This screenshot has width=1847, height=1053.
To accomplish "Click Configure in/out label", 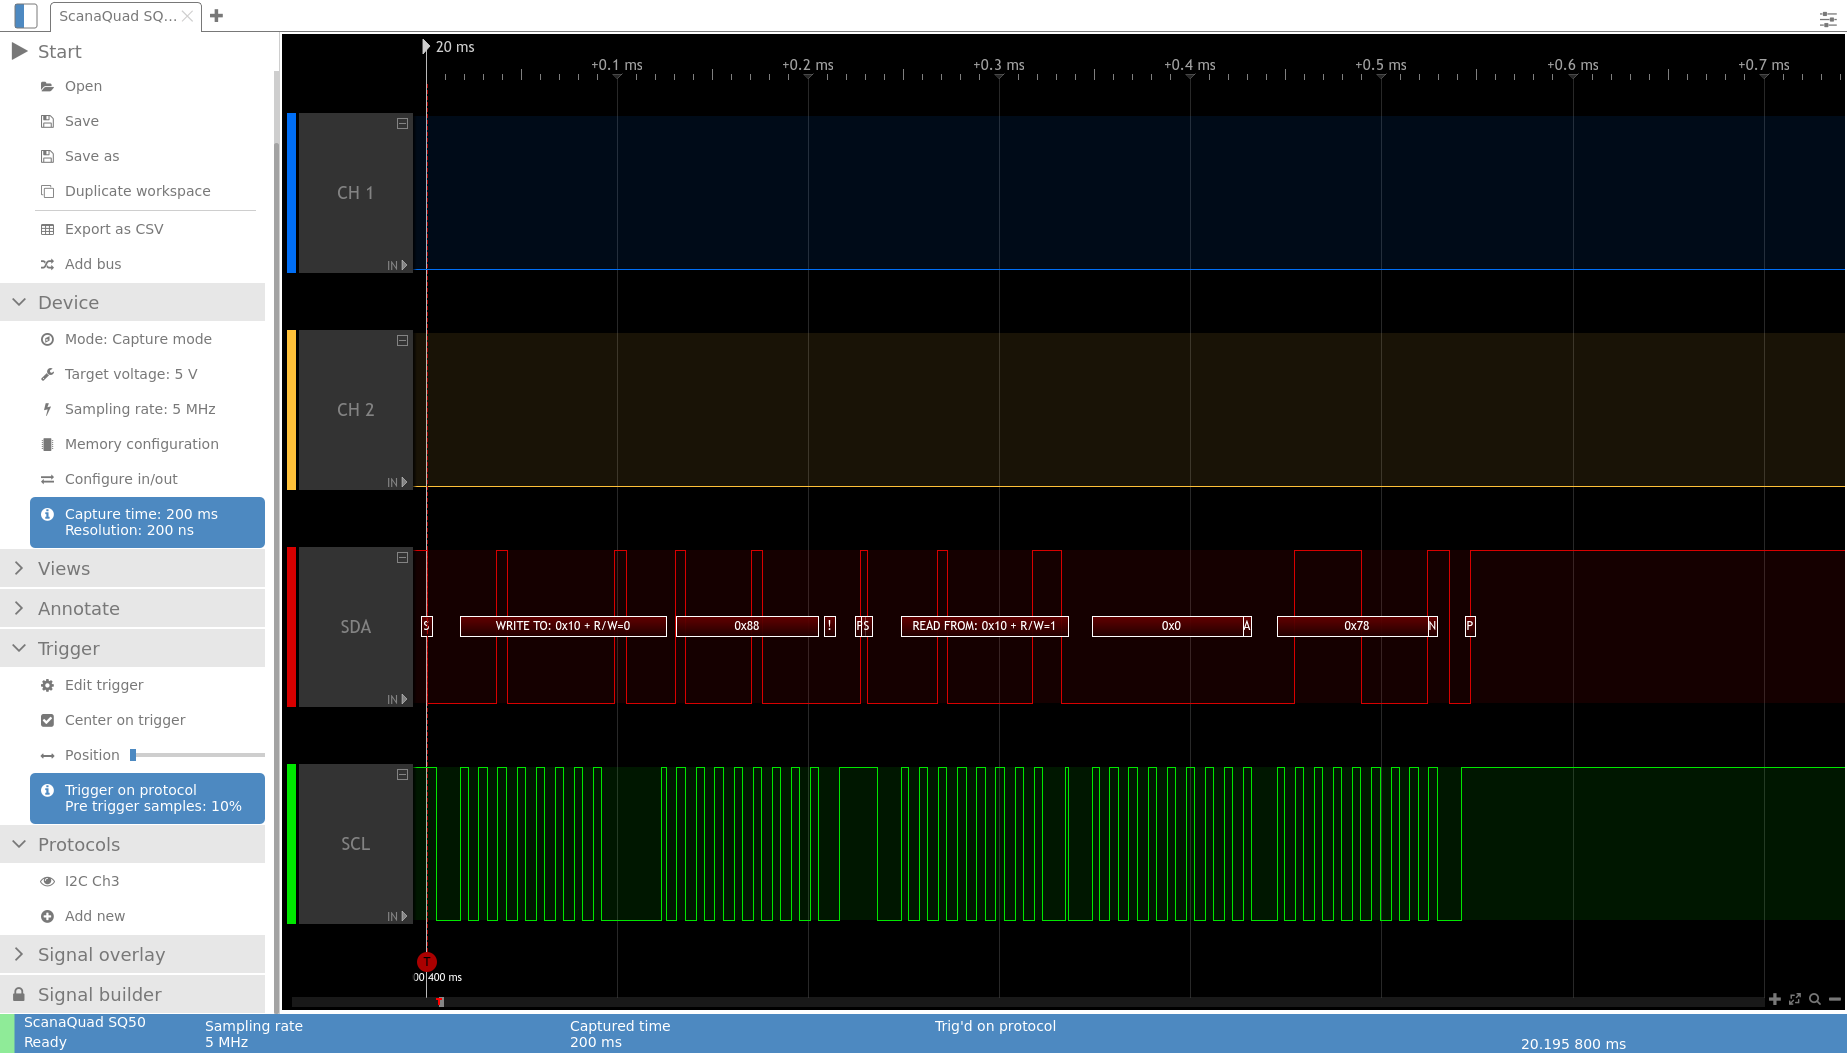I will (x=121, y=479).
